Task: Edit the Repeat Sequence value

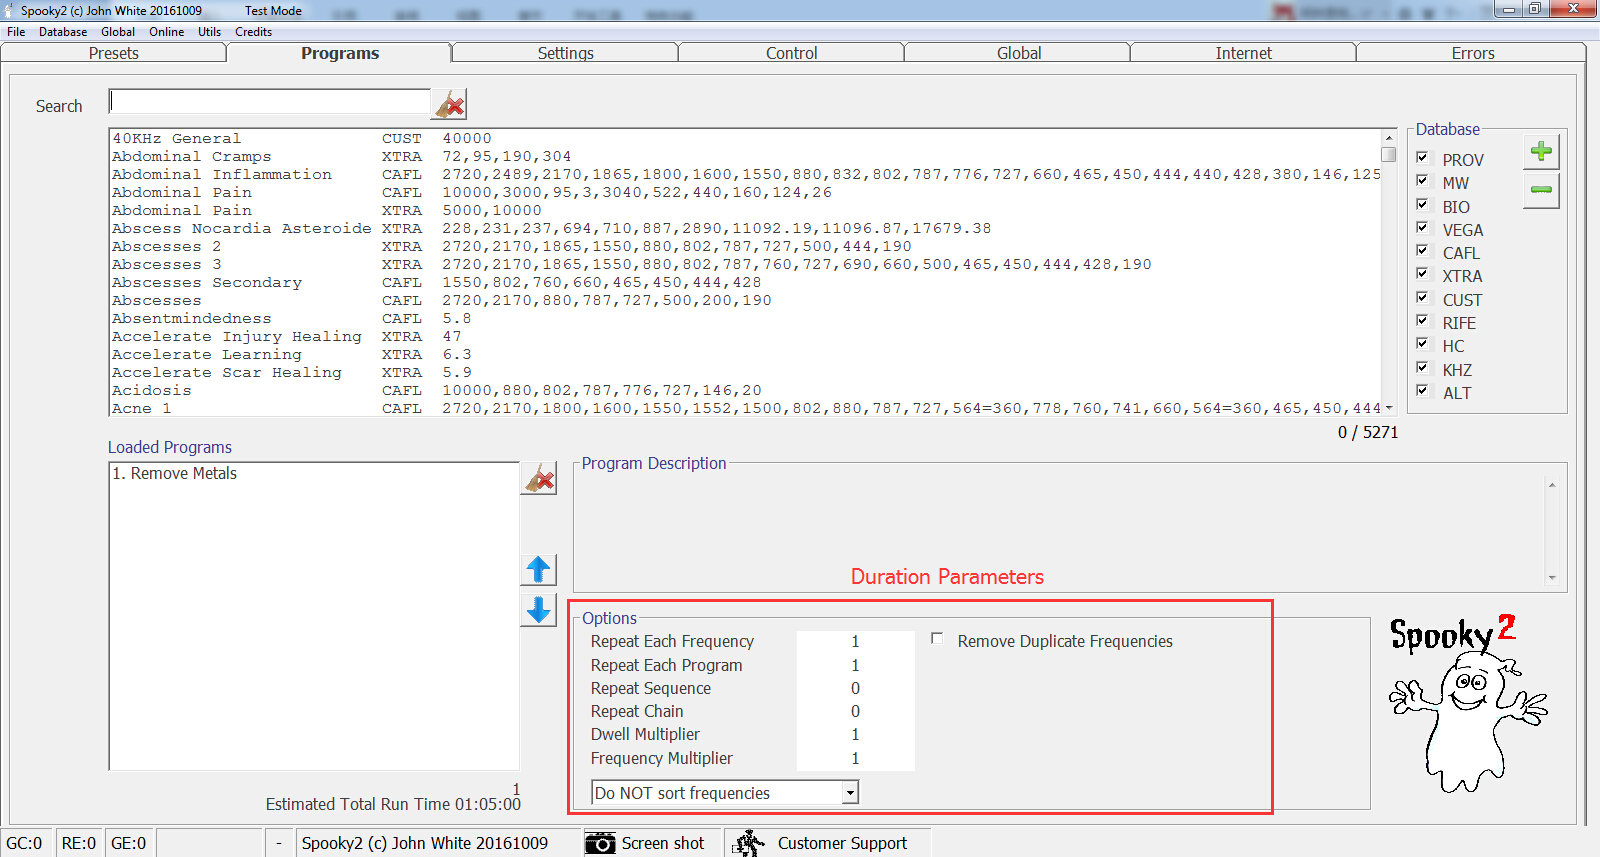Action: coord(855,688)
